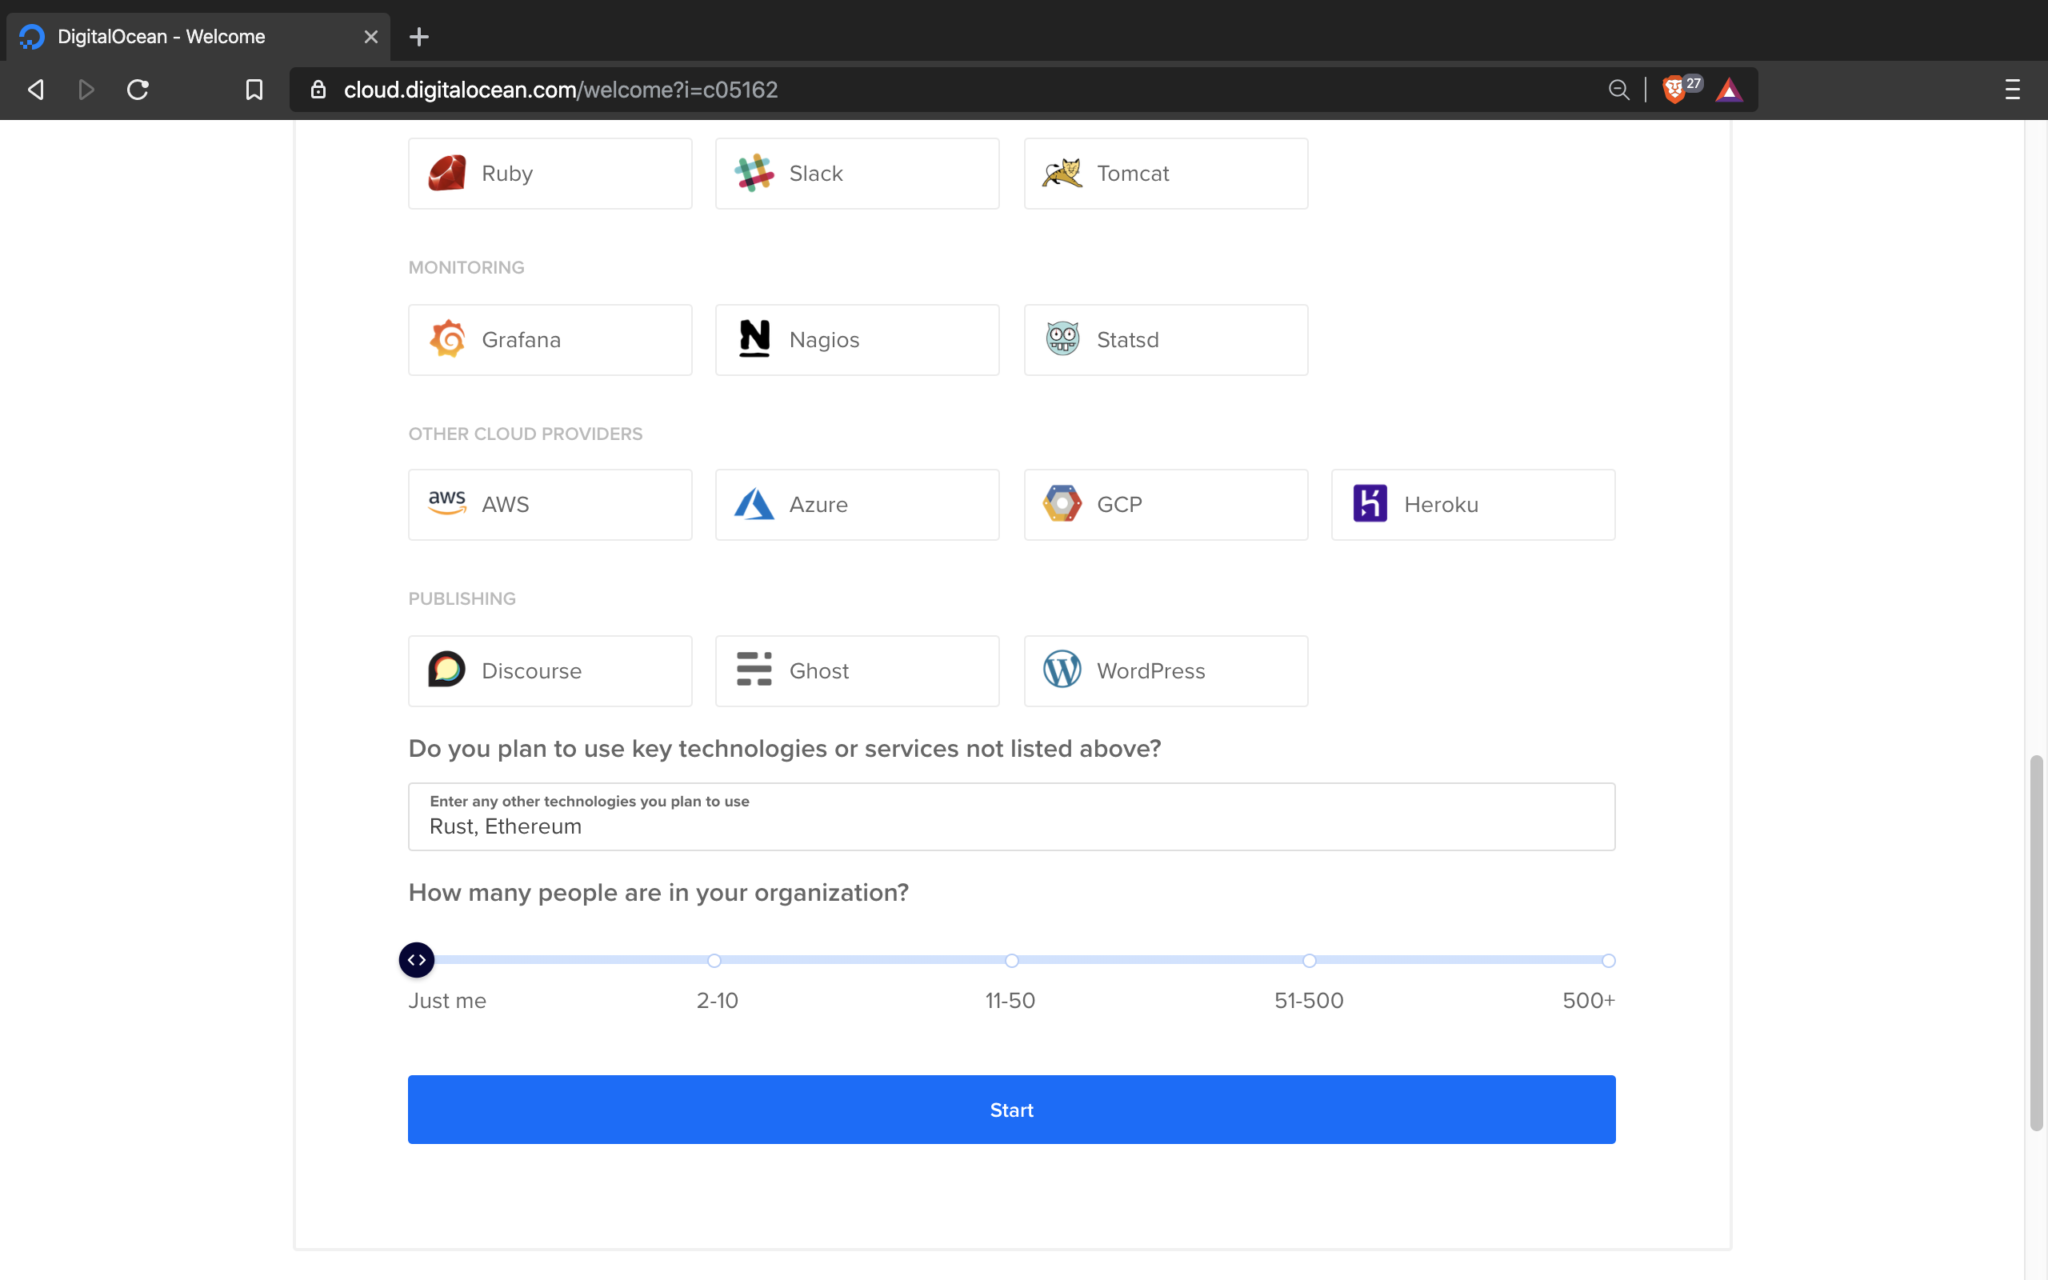
Task: Pick Heroku as another cloud provider
Action: [1473, 505]
